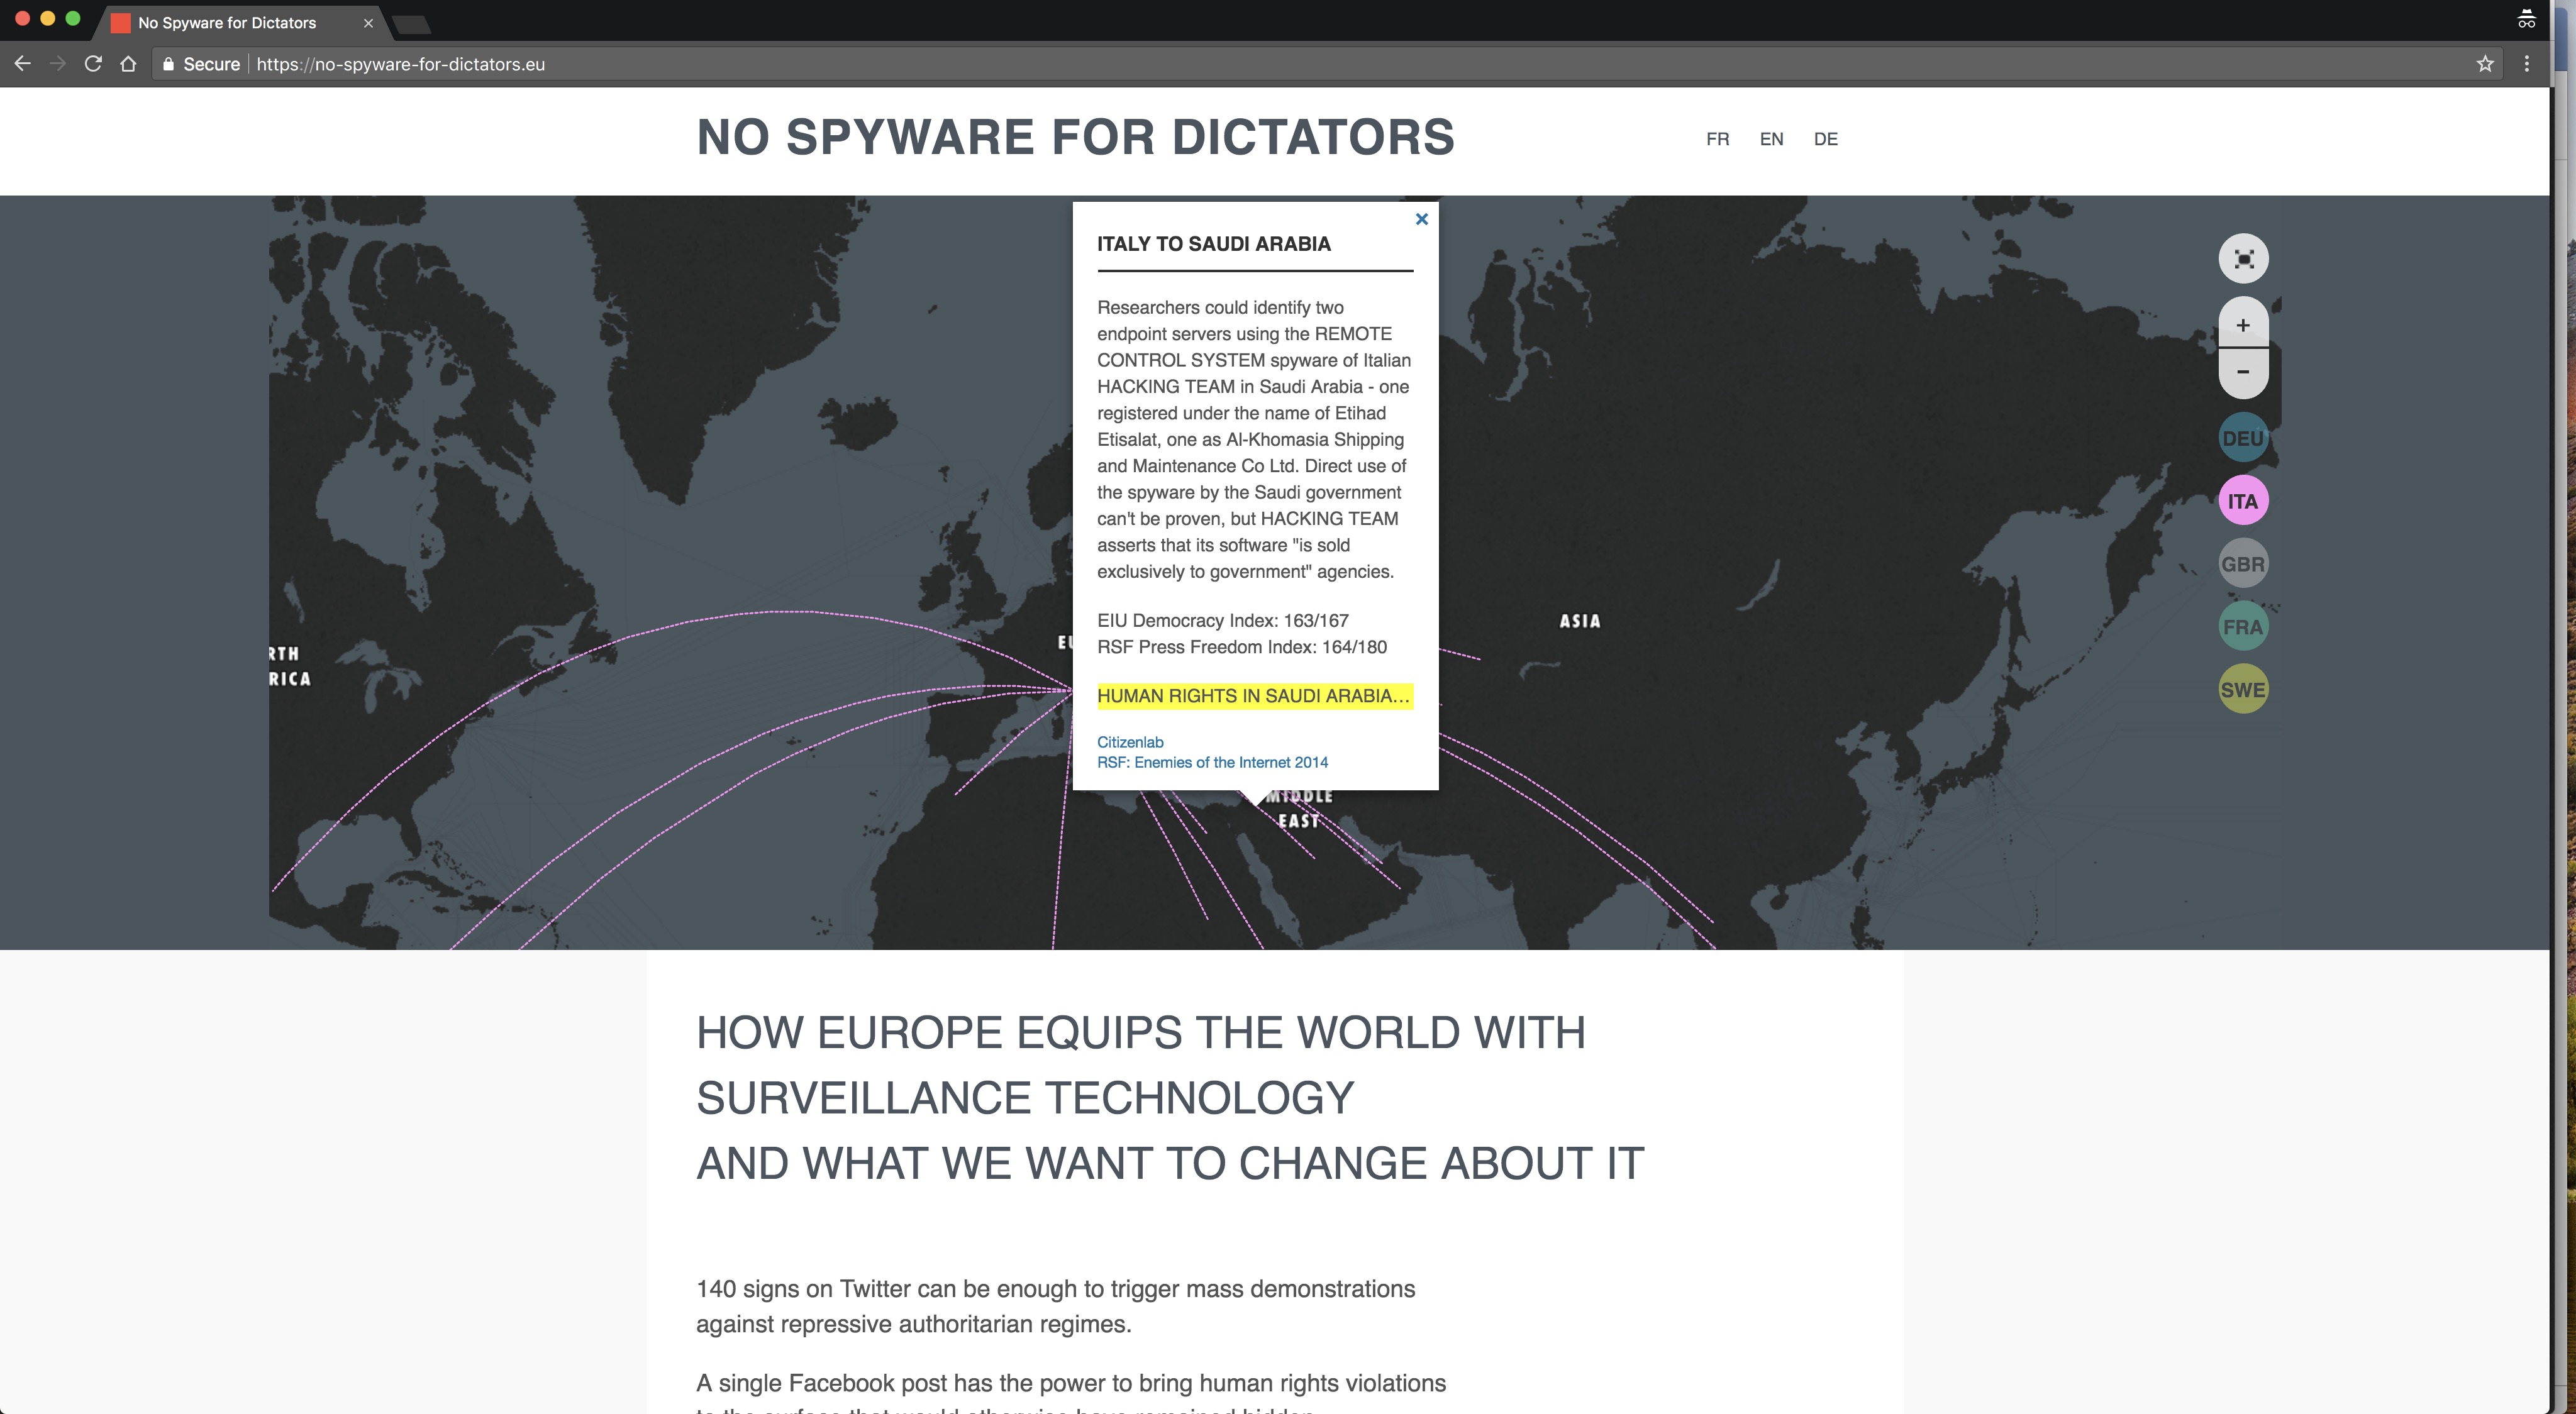Expand HUMAN RIGHTS IN SAUDI ARABIA section
Screen dimensions: 2576x1414
pyautogui.click(x=1252, y=695)
